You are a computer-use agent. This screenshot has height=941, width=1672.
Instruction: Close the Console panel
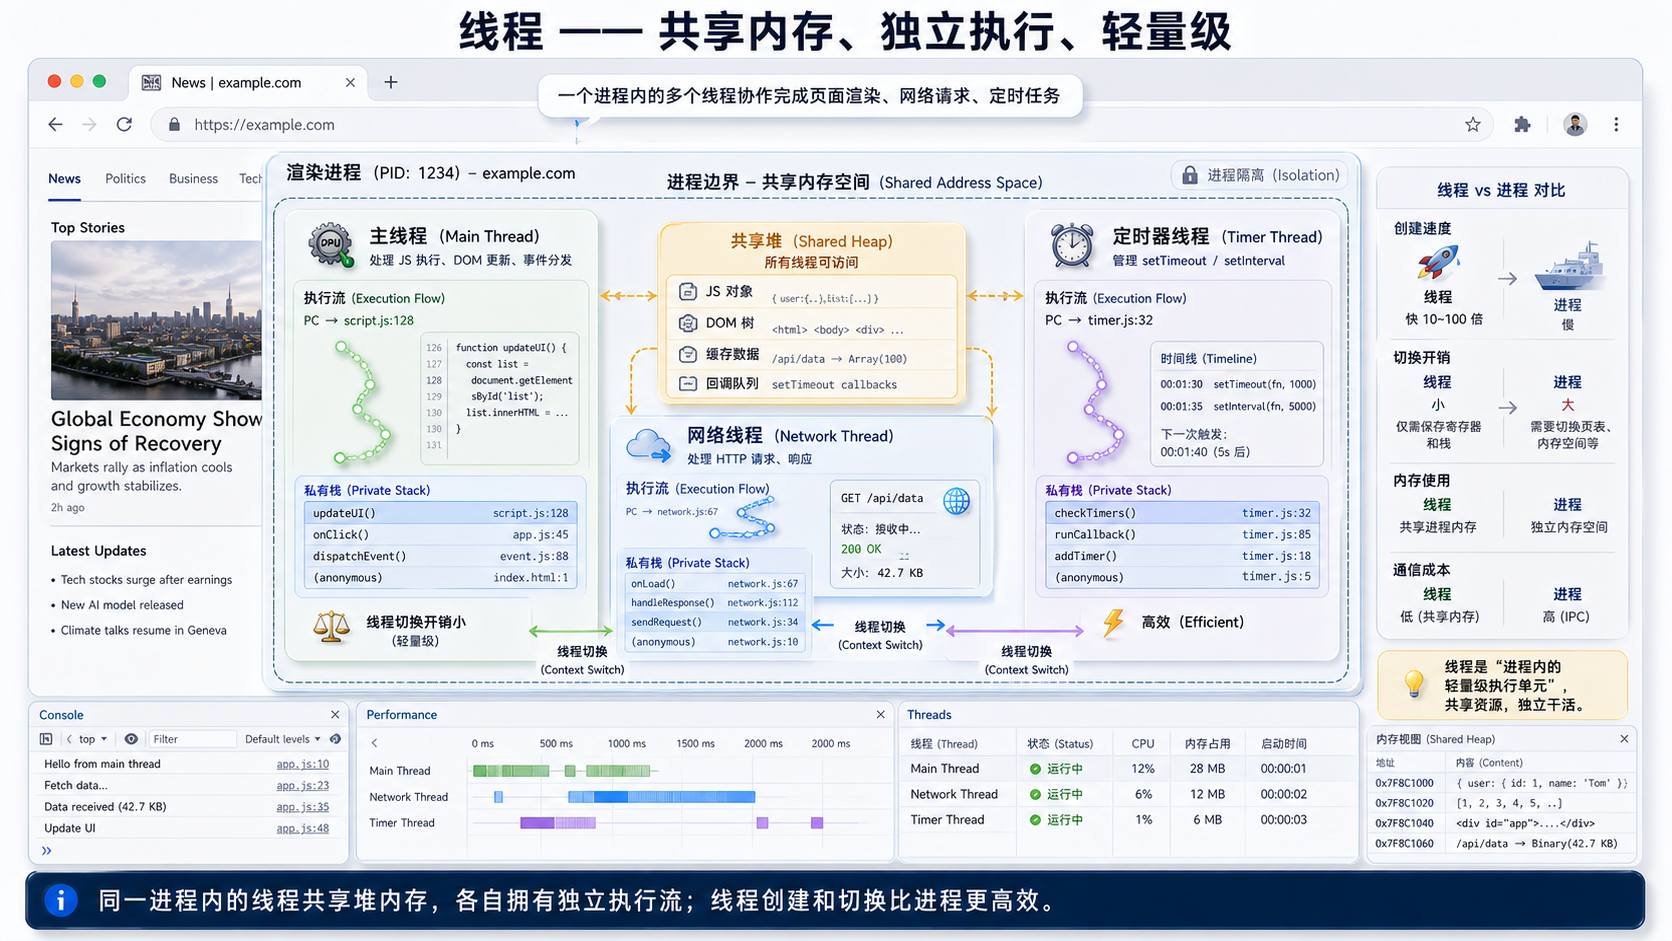pyautogui.click(x=335, y=715)
